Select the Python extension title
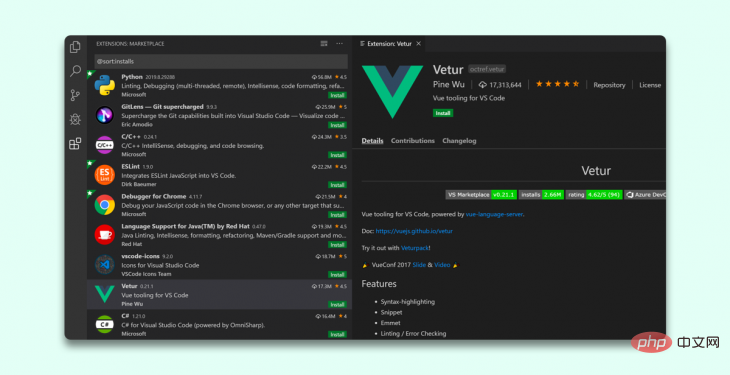 point(132,77)
